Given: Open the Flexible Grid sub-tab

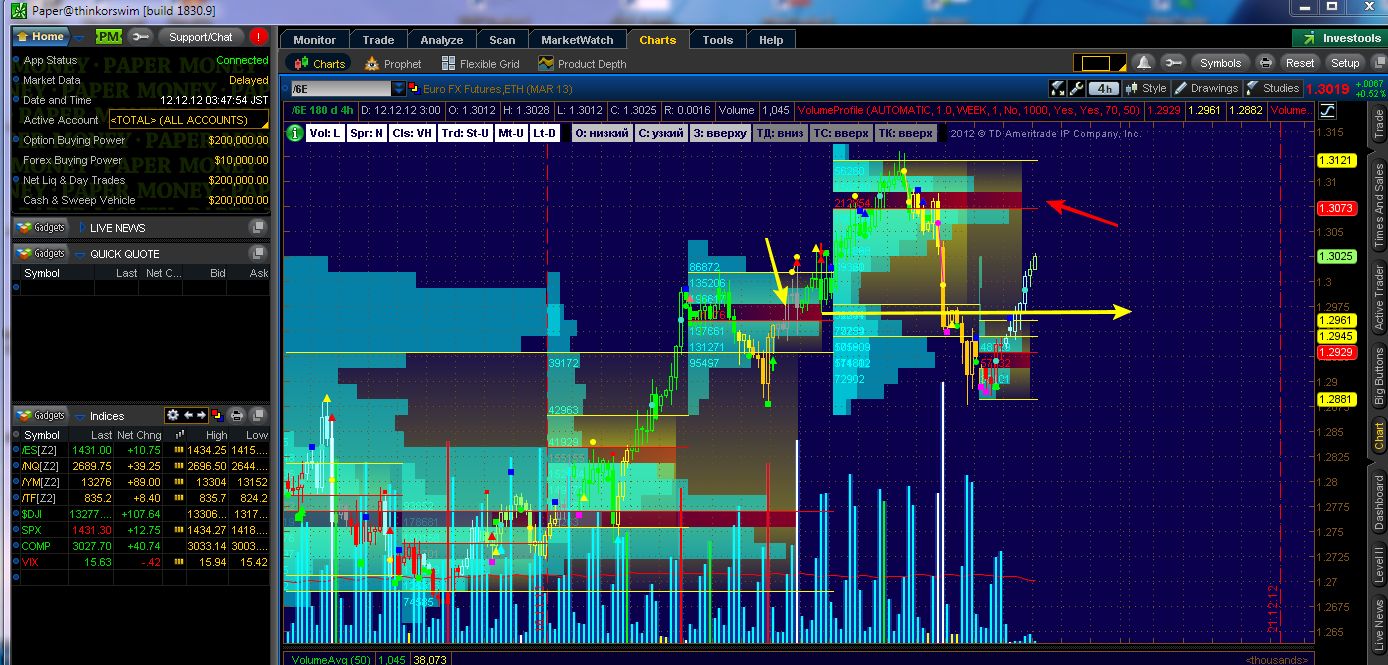Looking at the screenshot, I should point(479,63).
